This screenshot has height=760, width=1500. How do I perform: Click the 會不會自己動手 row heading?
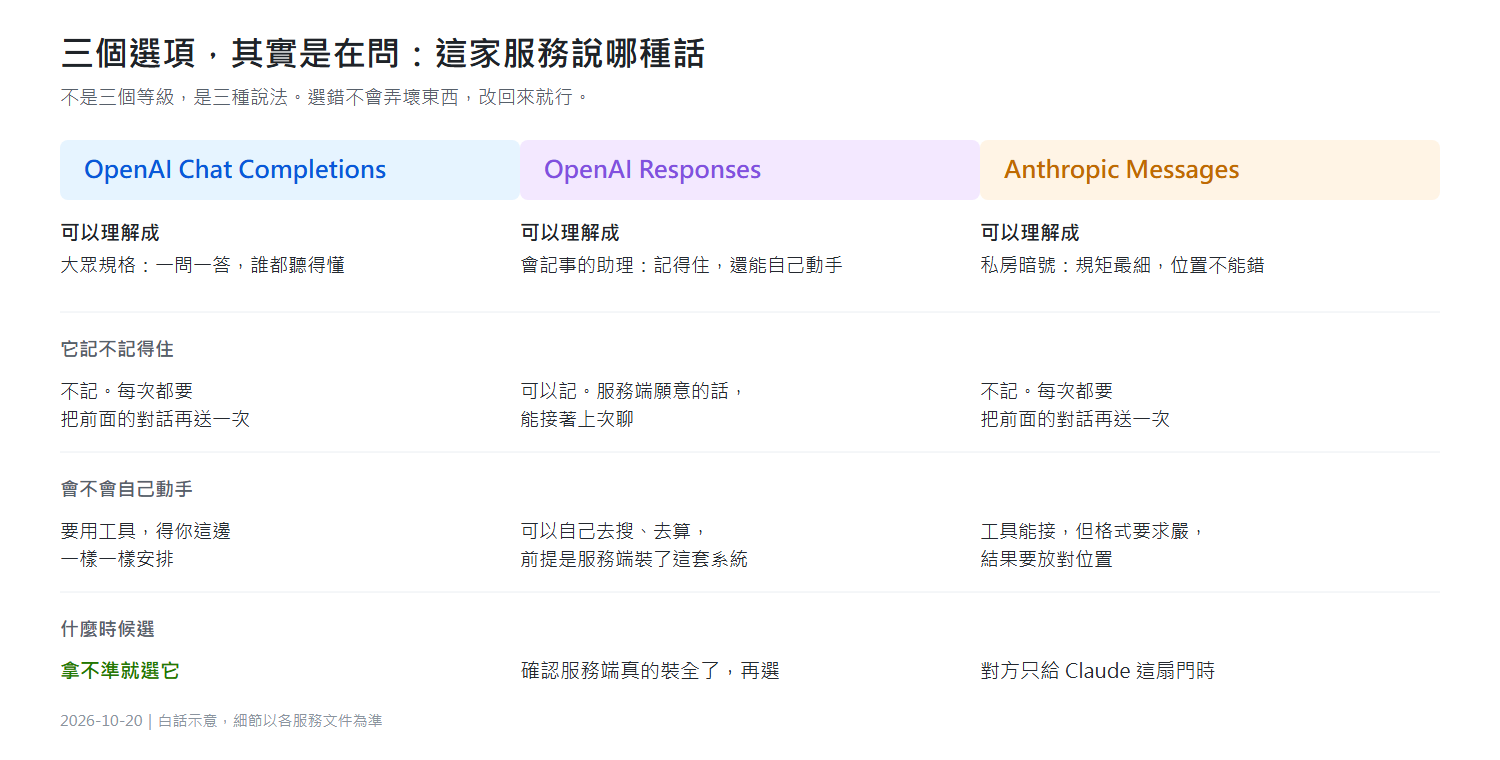coord(126,489)
